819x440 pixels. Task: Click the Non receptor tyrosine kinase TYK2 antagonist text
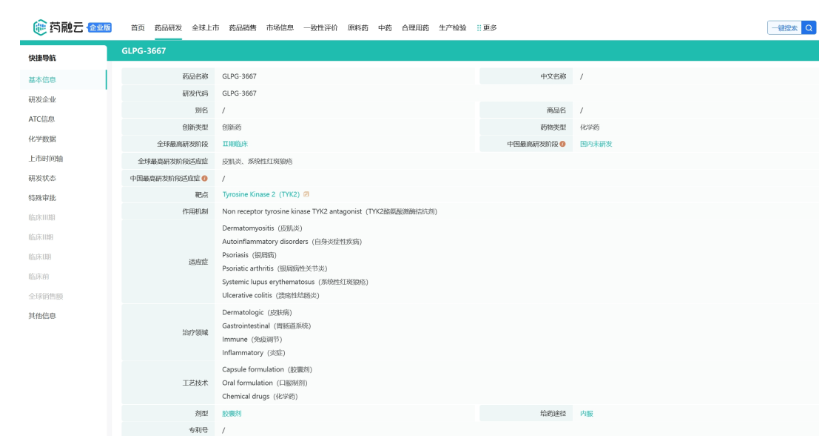coord(292,211)
